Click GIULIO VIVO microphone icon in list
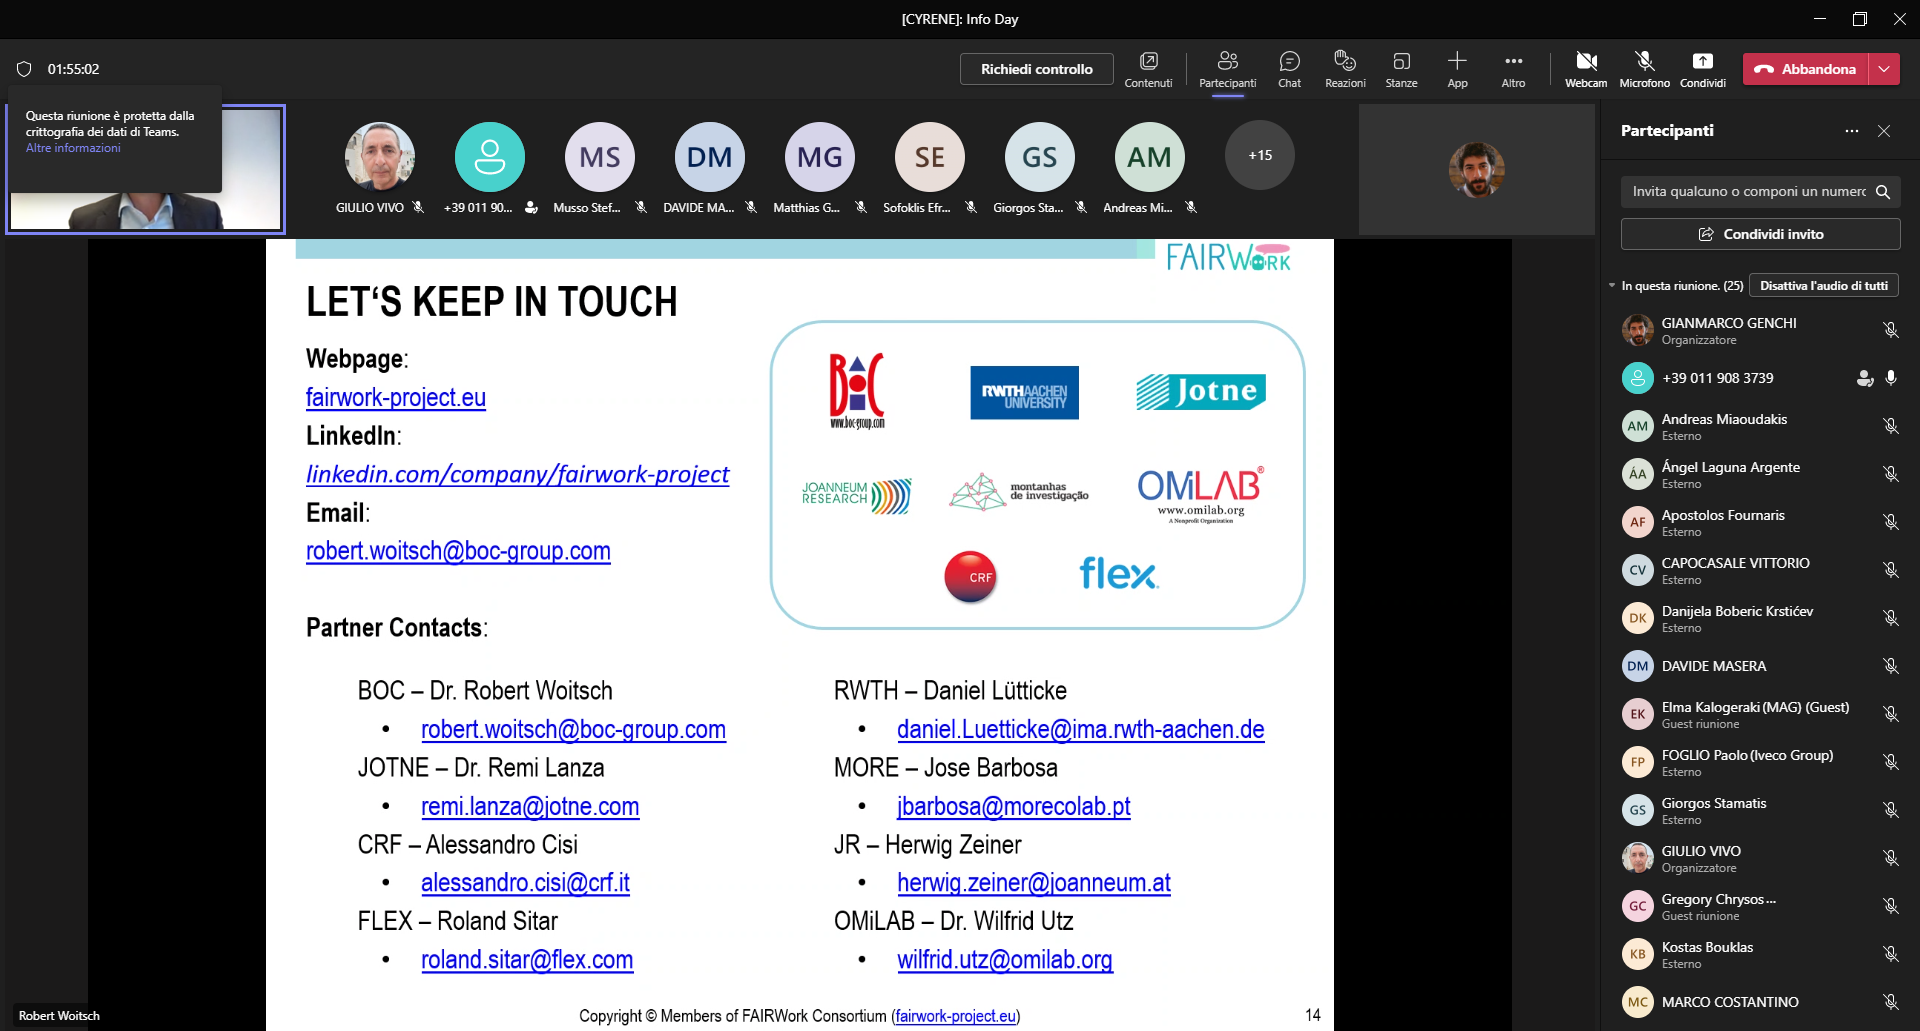The width and height of the screenshot is (1920, 1031). [x=1890, y=858]
